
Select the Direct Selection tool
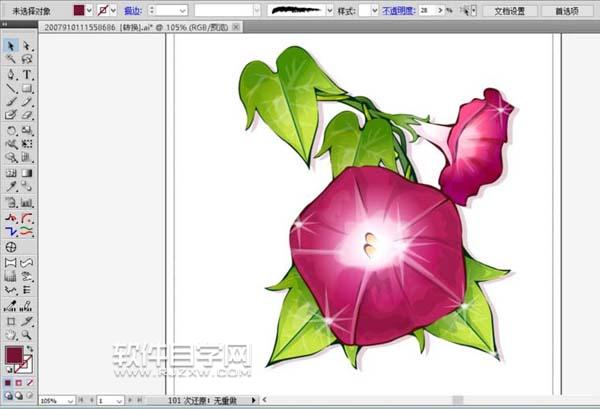click(27, 46)
